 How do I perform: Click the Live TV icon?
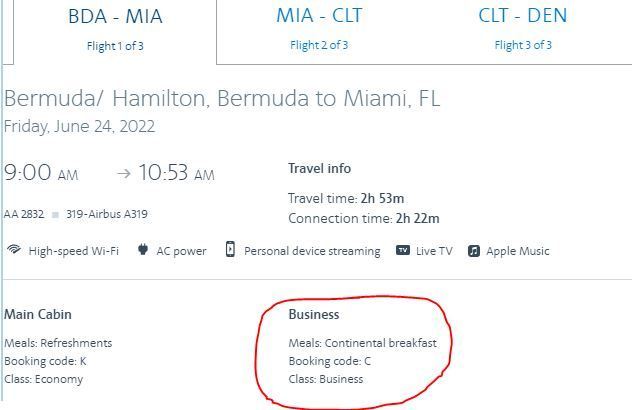pyautogui.click(x=403, y=250)
